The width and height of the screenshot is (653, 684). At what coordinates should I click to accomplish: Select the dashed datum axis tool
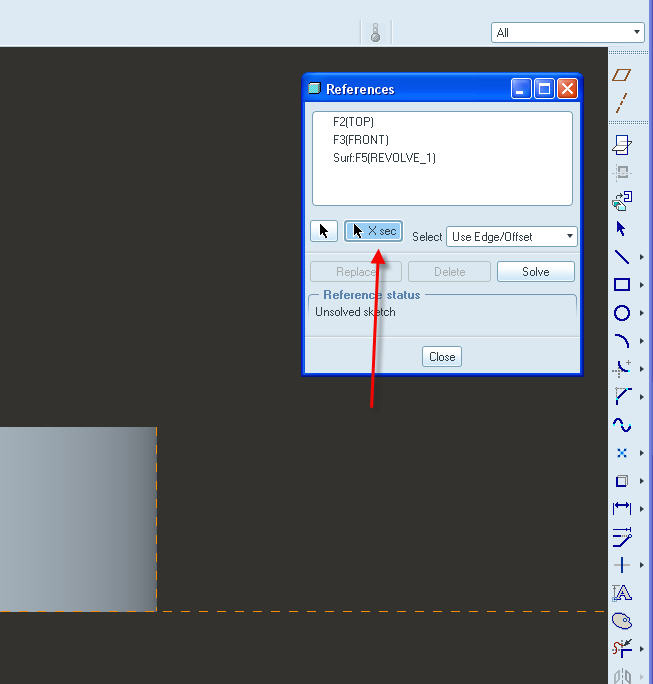622,103
